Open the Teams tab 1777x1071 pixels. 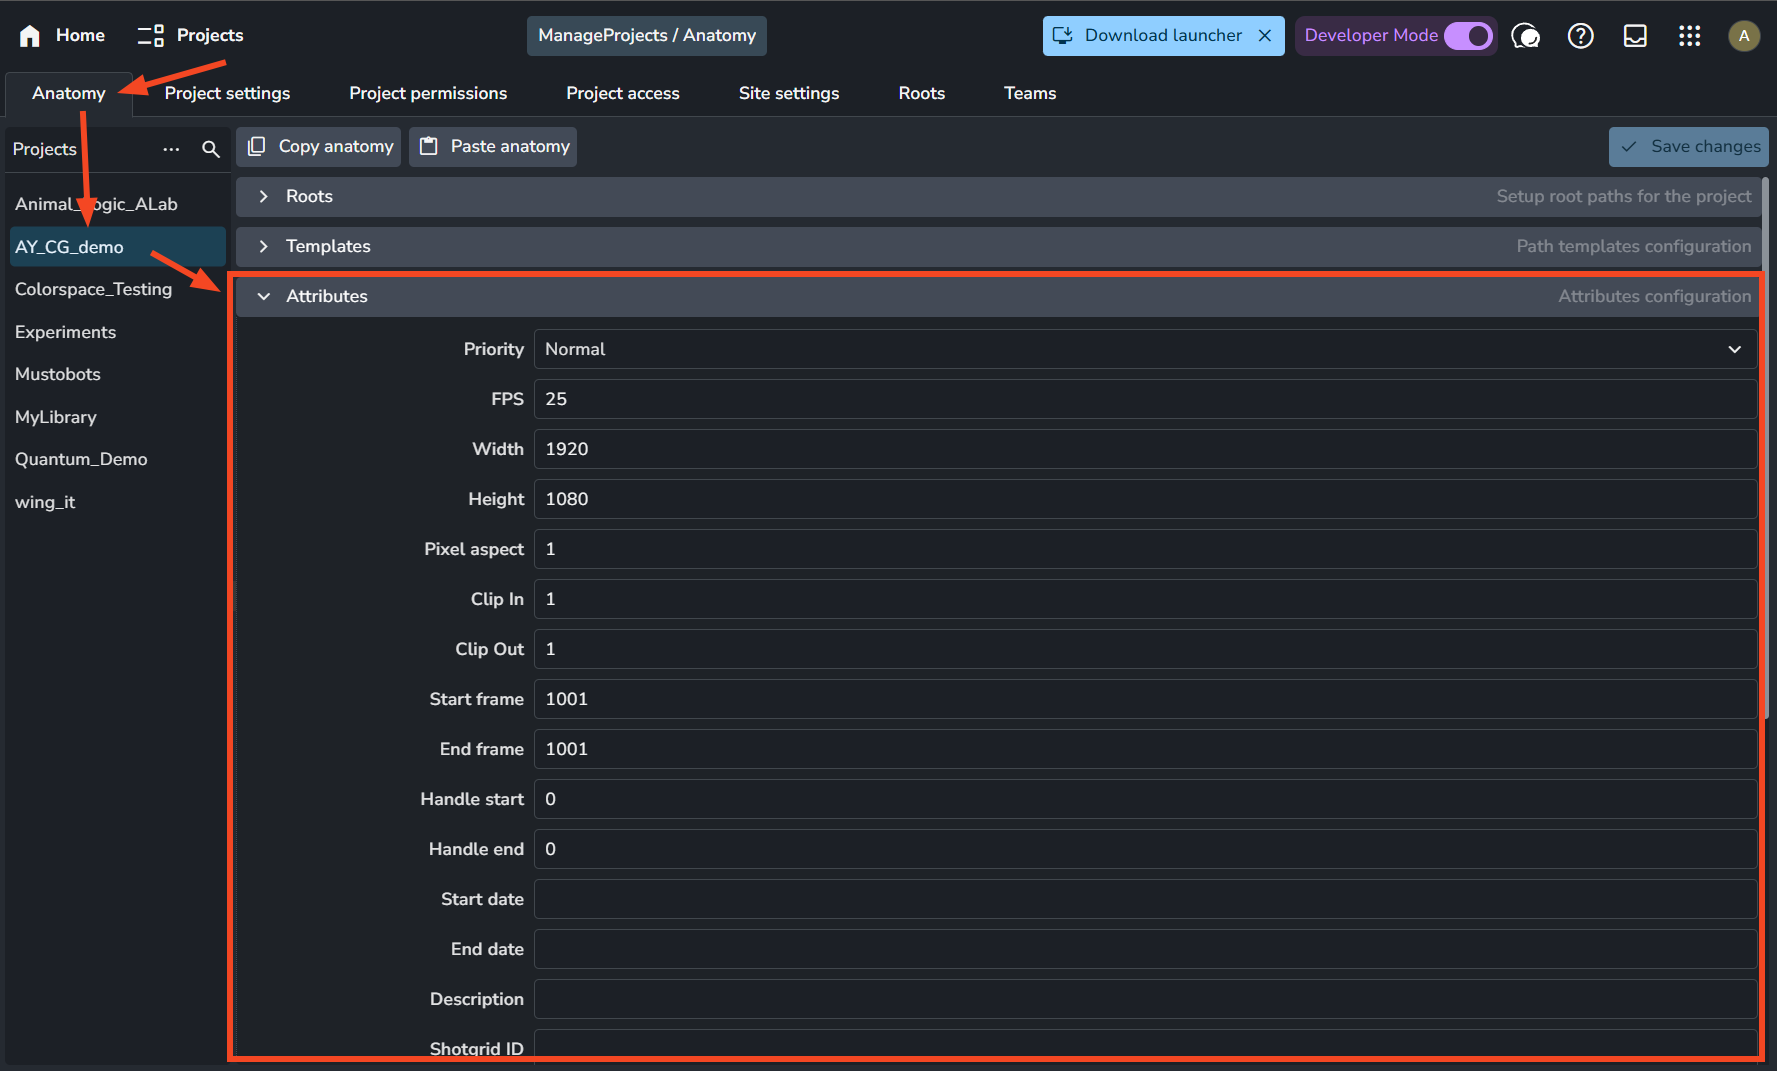click(1030, 93)
